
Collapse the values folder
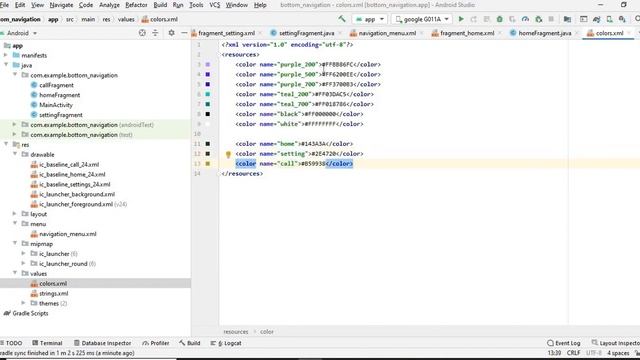pos(15,273)
